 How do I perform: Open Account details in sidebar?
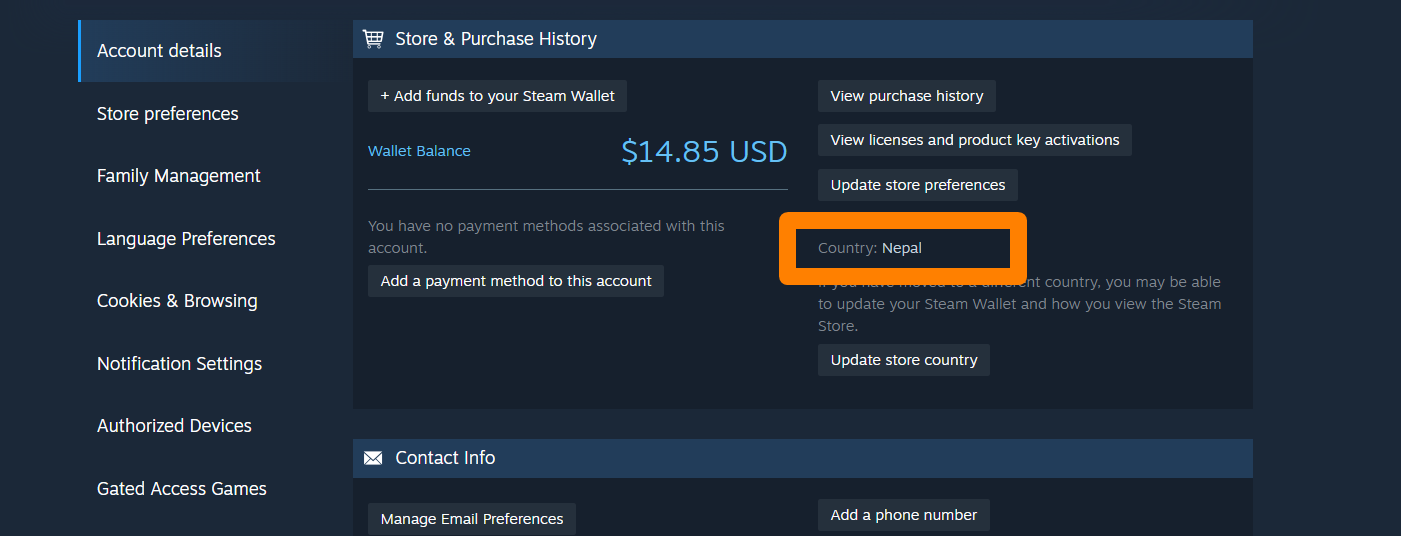pos(159,51)
